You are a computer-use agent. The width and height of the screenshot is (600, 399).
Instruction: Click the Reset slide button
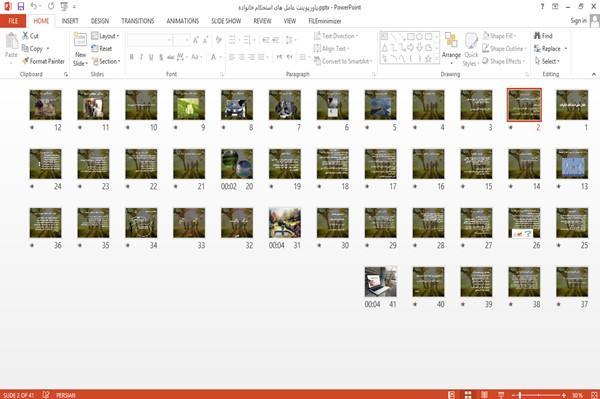[x=102, y=49]
